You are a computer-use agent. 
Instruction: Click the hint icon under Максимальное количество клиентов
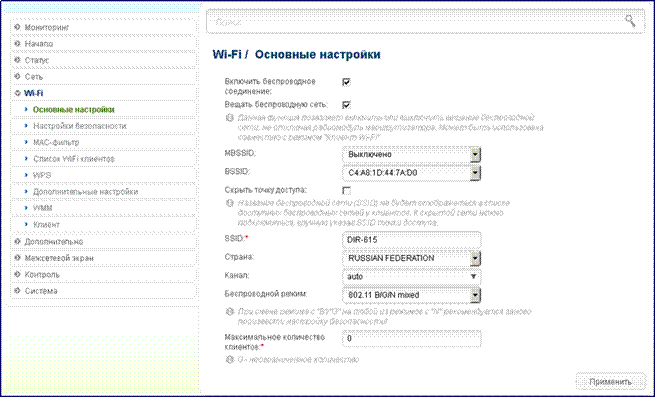(x=229, y=359)
